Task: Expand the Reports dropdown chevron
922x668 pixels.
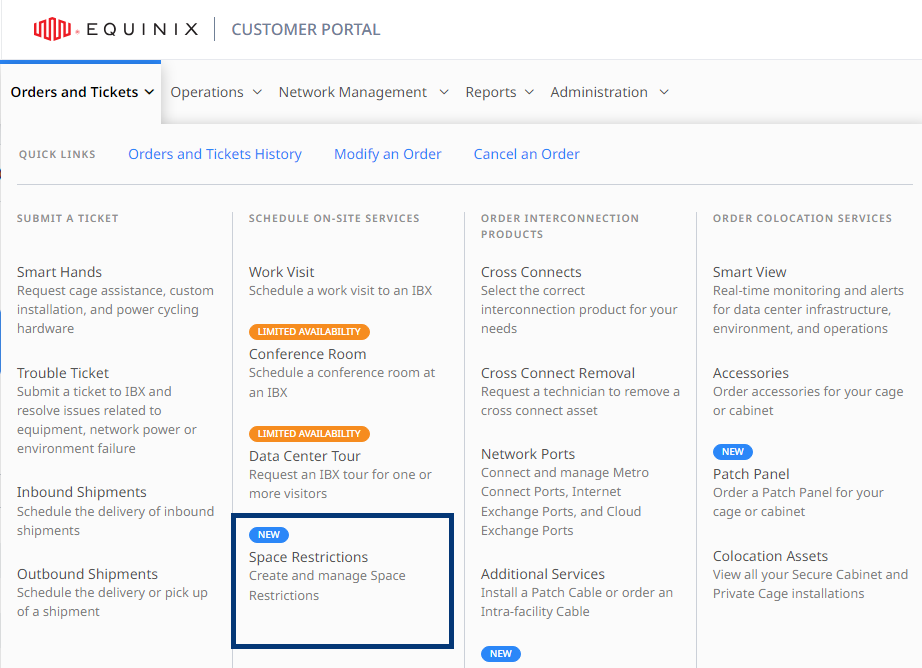Action: point(529,92)
